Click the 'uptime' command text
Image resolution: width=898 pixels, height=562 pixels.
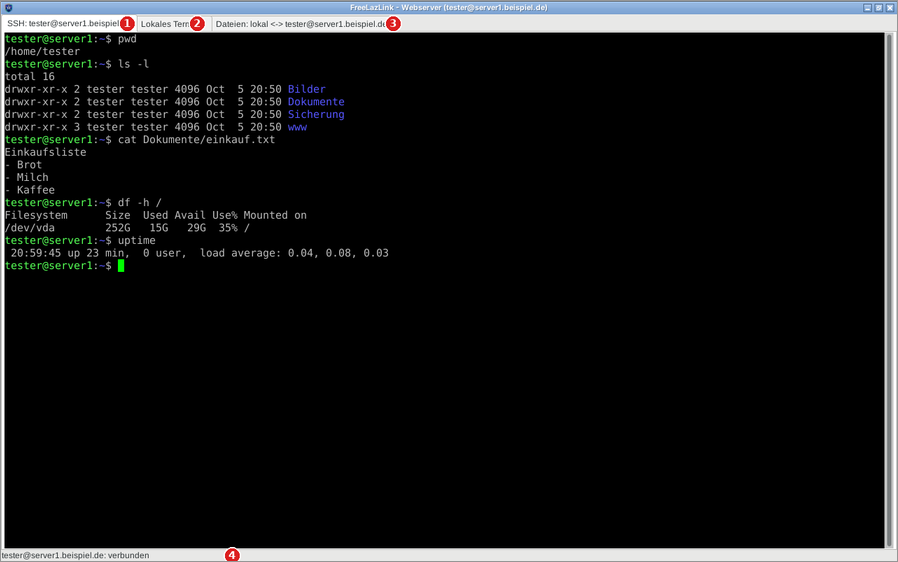coord(137,240)
